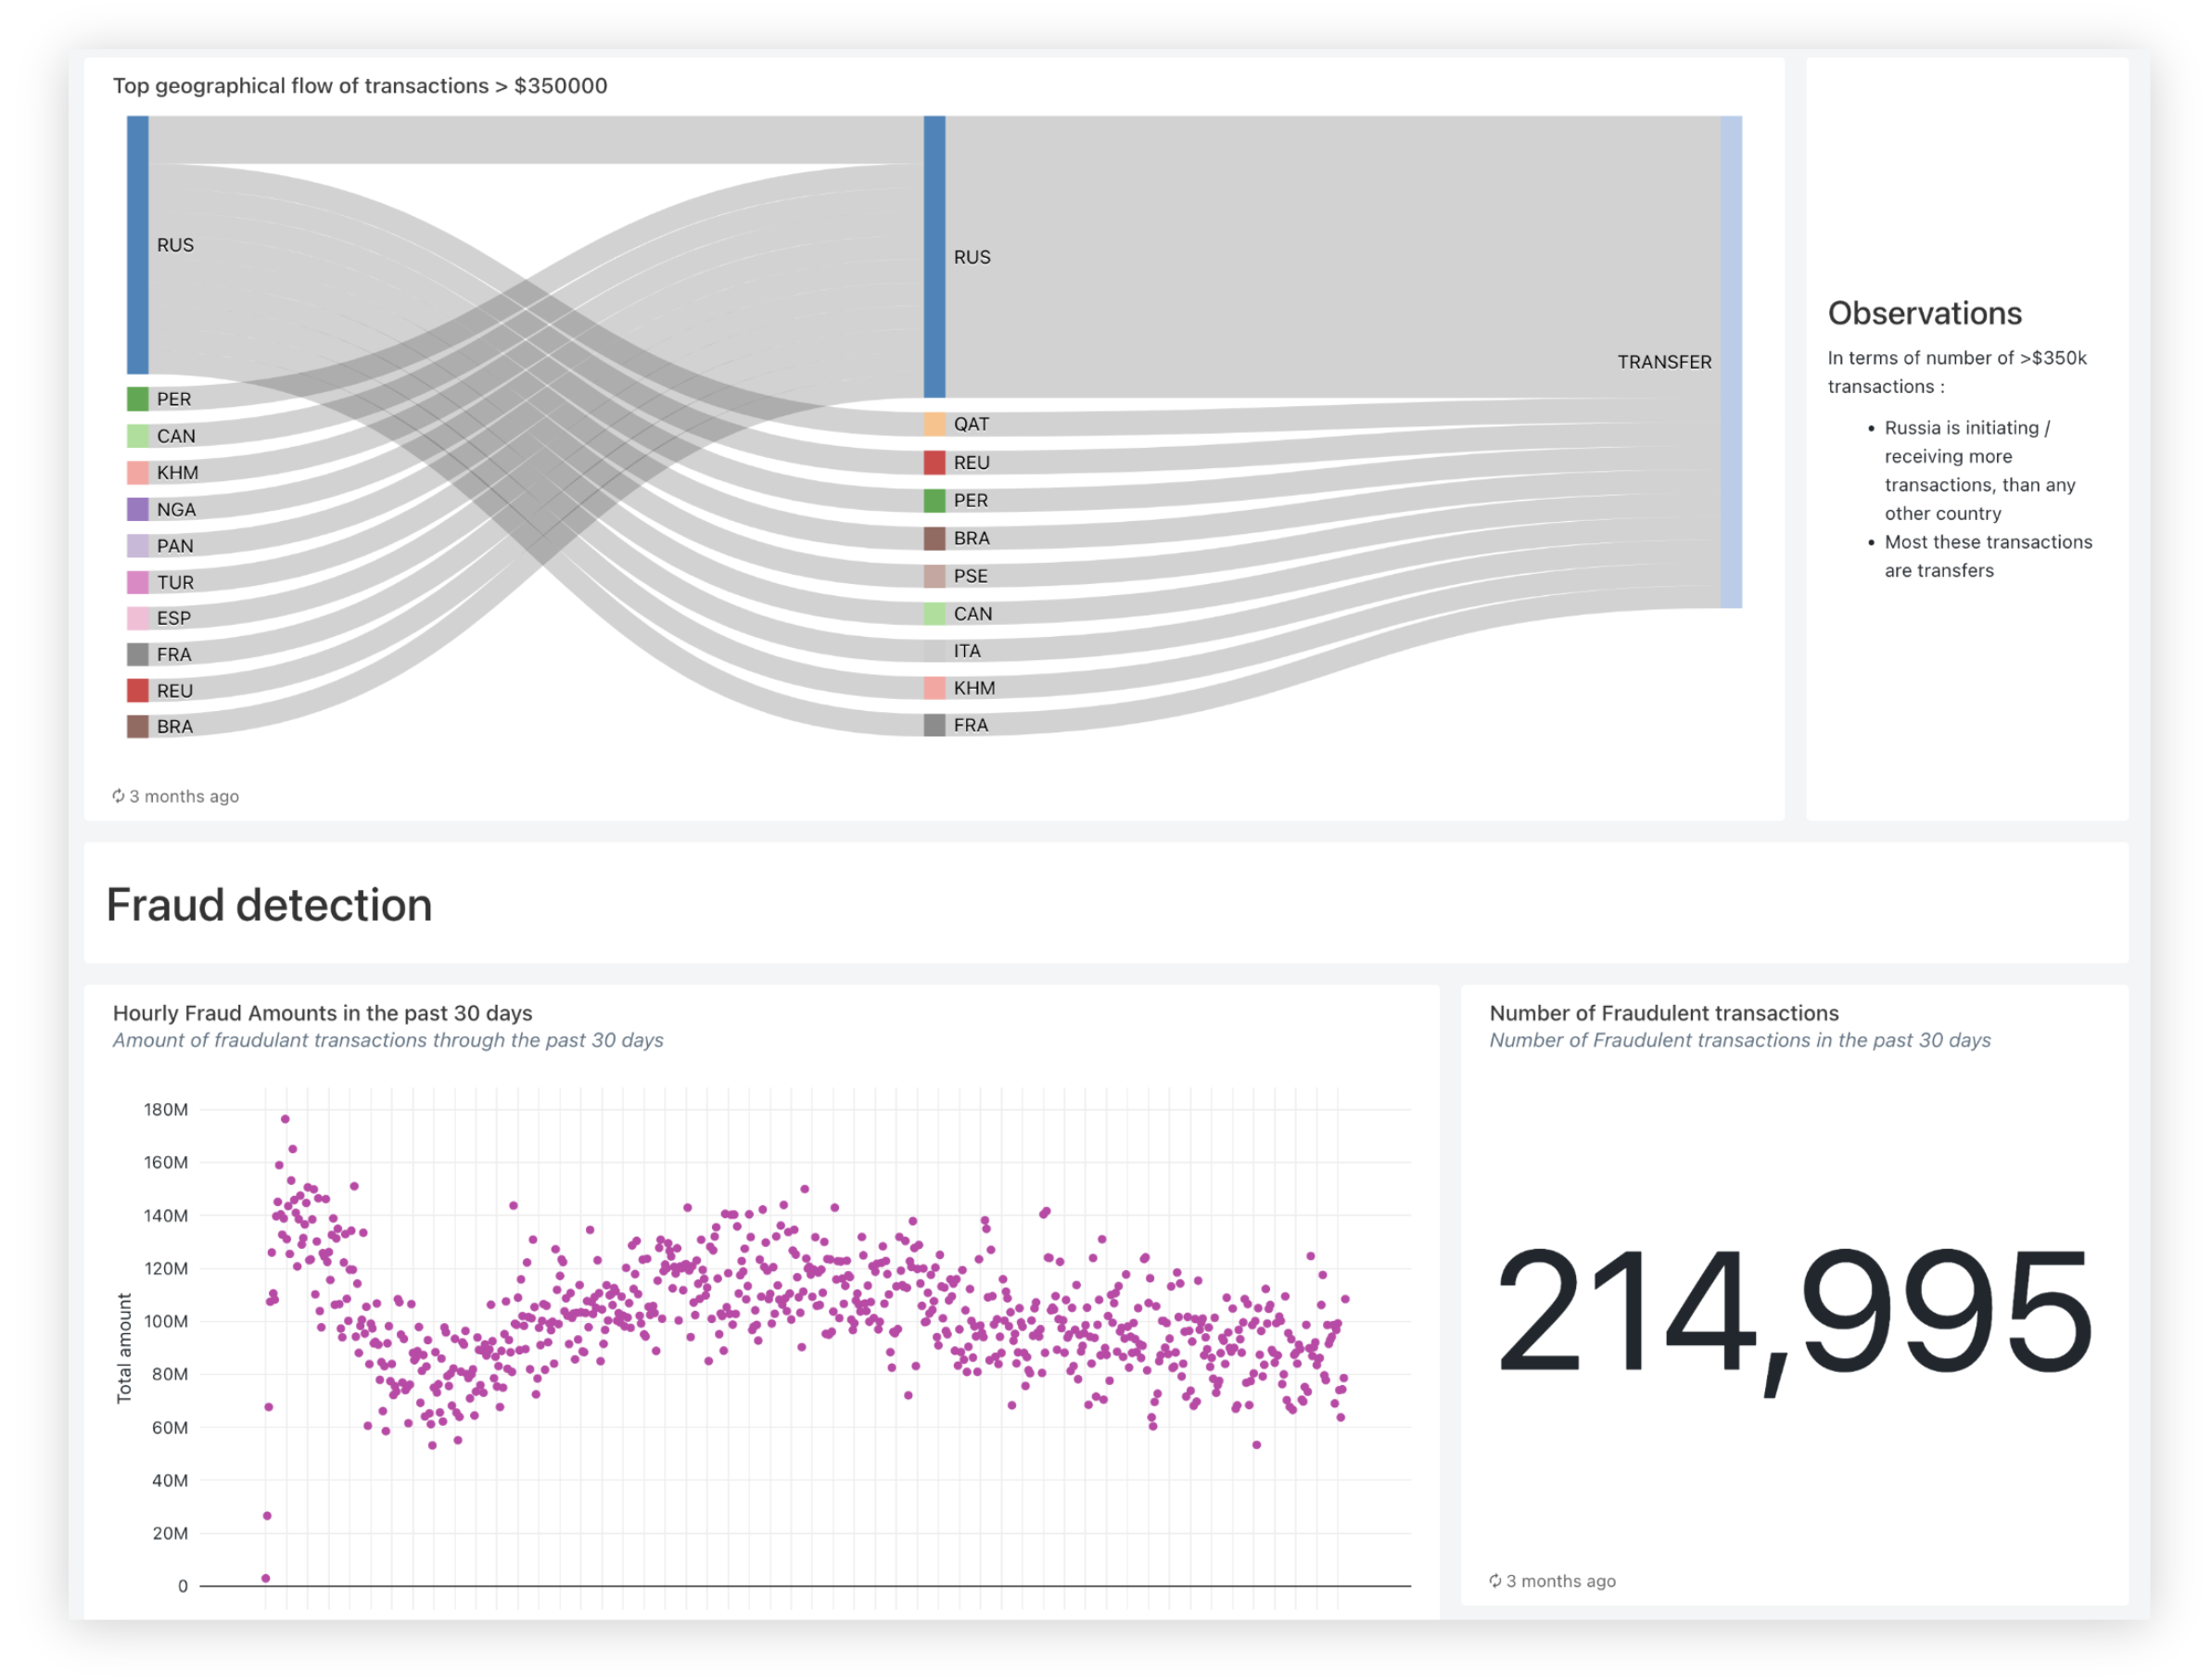The height and width of the screenshot is (1678, 2212).
Task: Select purple NGA source node
Action: [138, 509]
